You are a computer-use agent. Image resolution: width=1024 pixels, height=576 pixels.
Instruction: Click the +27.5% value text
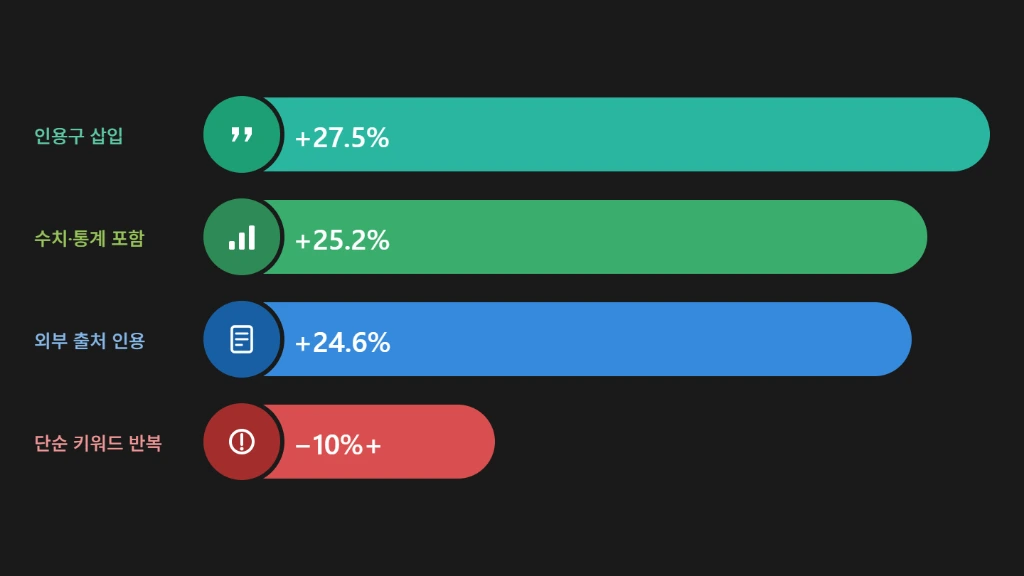pos(341,137)
